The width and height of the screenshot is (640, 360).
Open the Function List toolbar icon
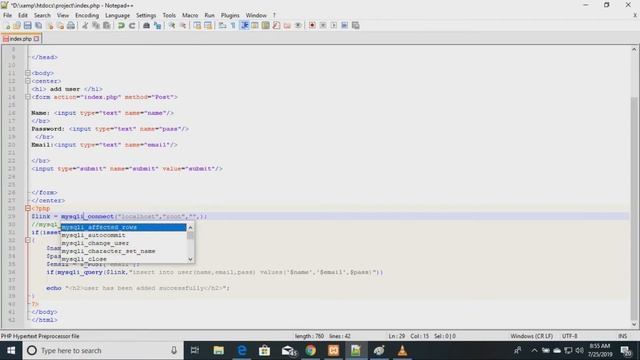pos(276,26)
